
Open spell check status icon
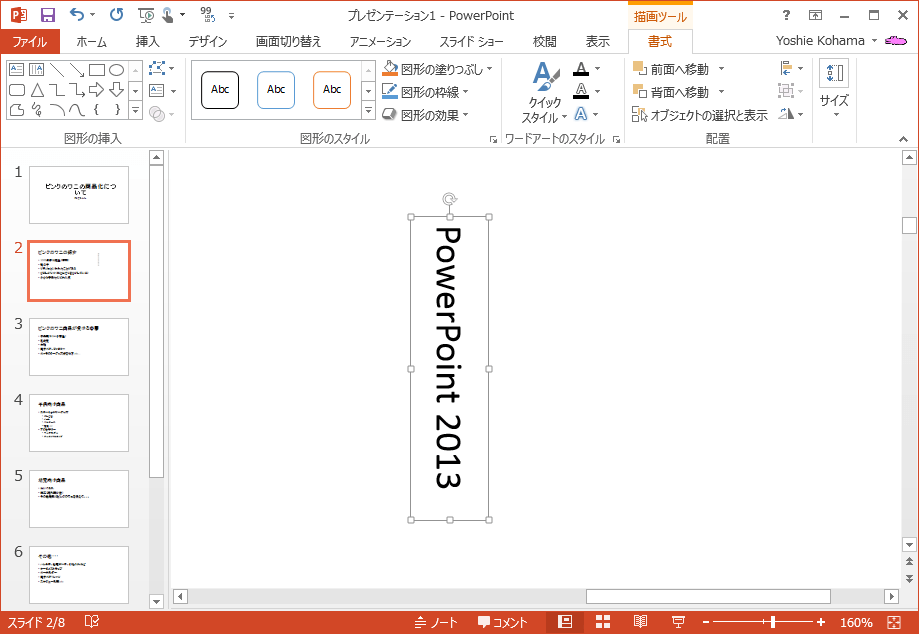(92, 622)
